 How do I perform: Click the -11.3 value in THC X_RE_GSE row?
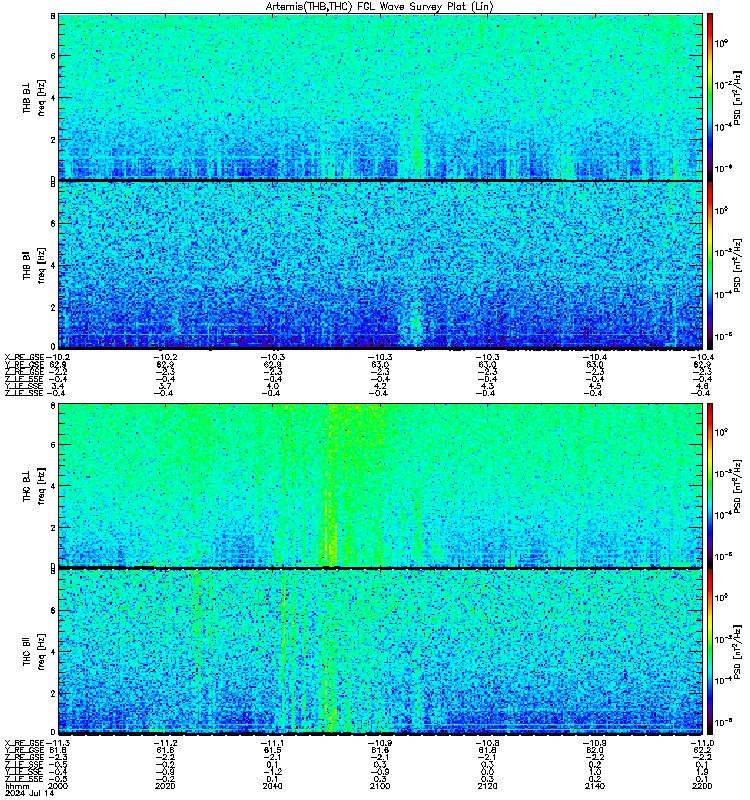point(57,743)
